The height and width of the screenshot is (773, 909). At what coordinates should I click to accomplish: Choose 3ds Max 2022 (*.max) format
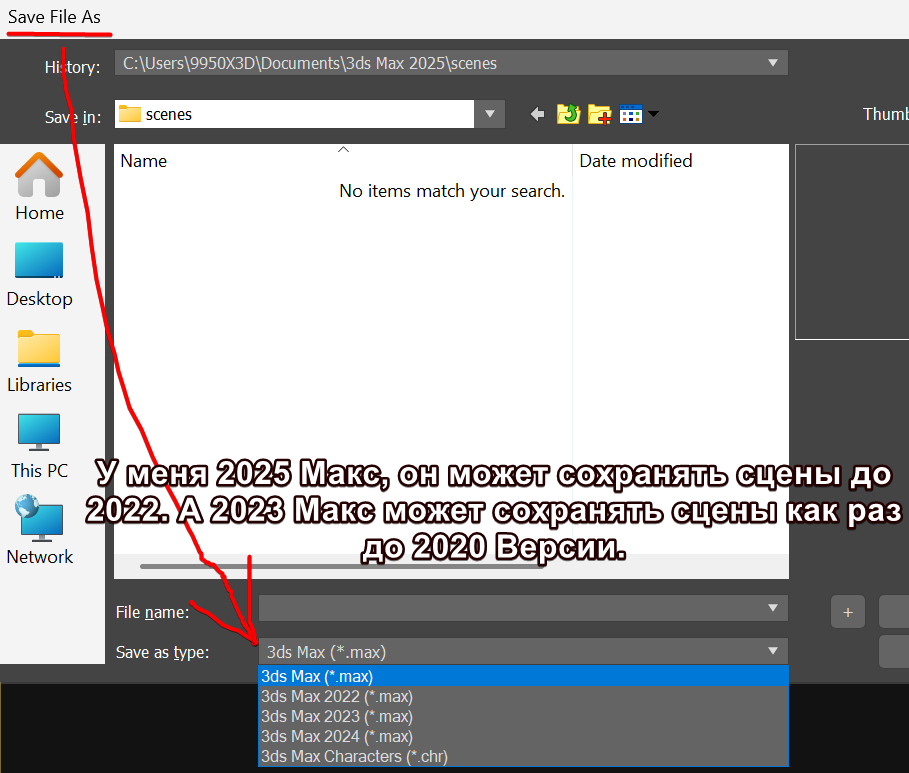point(523,696)
